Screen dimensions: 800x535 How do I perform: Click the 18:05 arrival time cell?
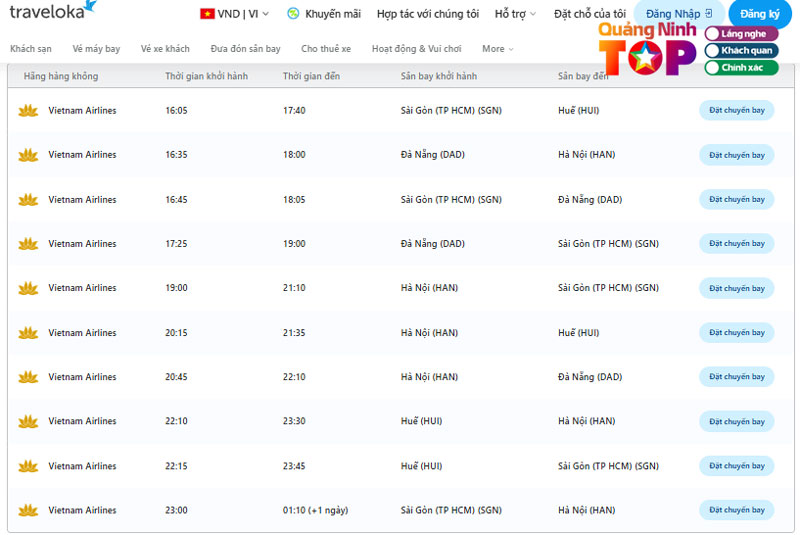pos(294,199)
